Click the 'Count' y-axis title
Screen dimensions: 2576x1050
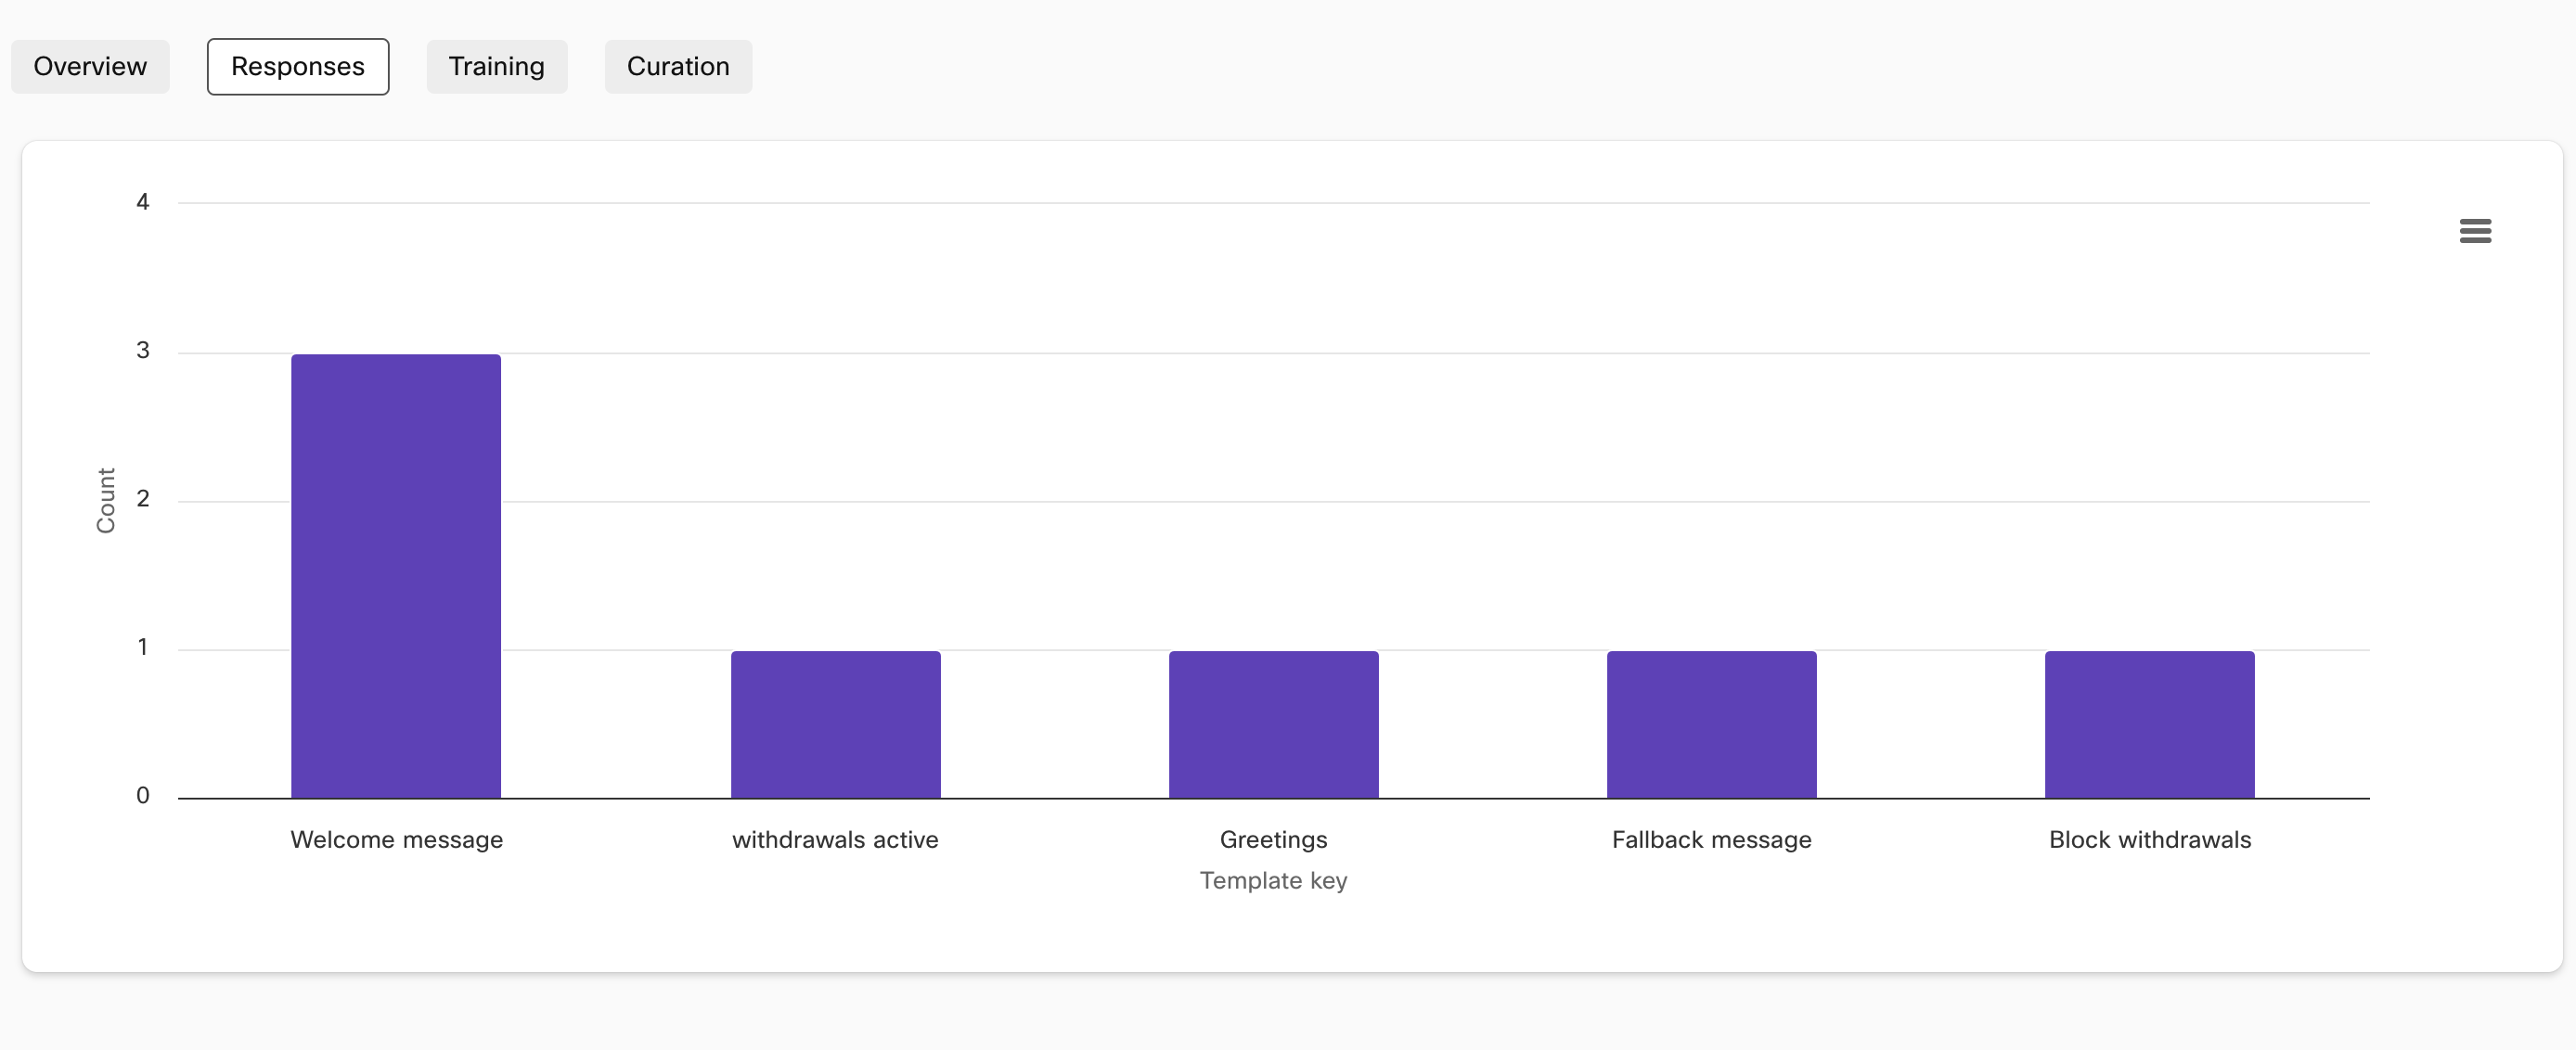[106, 500]
